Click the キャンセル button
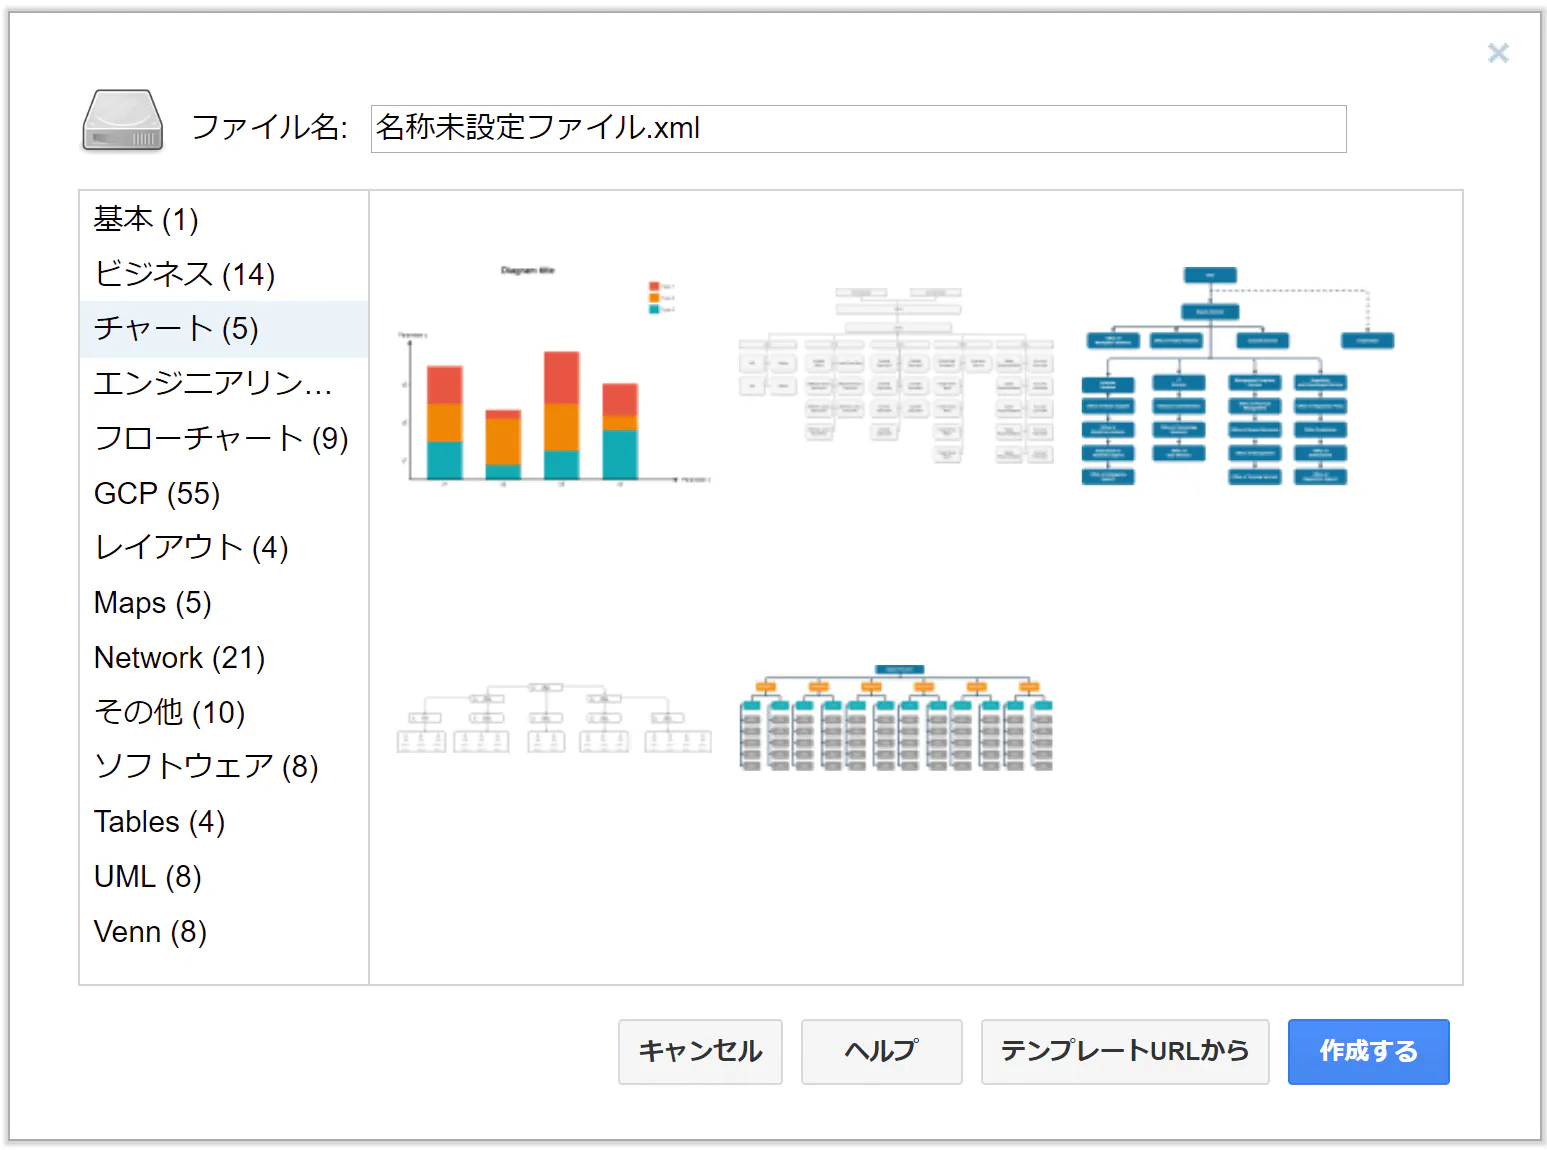1547x1150 pixels. click(x=700, y=1051)
